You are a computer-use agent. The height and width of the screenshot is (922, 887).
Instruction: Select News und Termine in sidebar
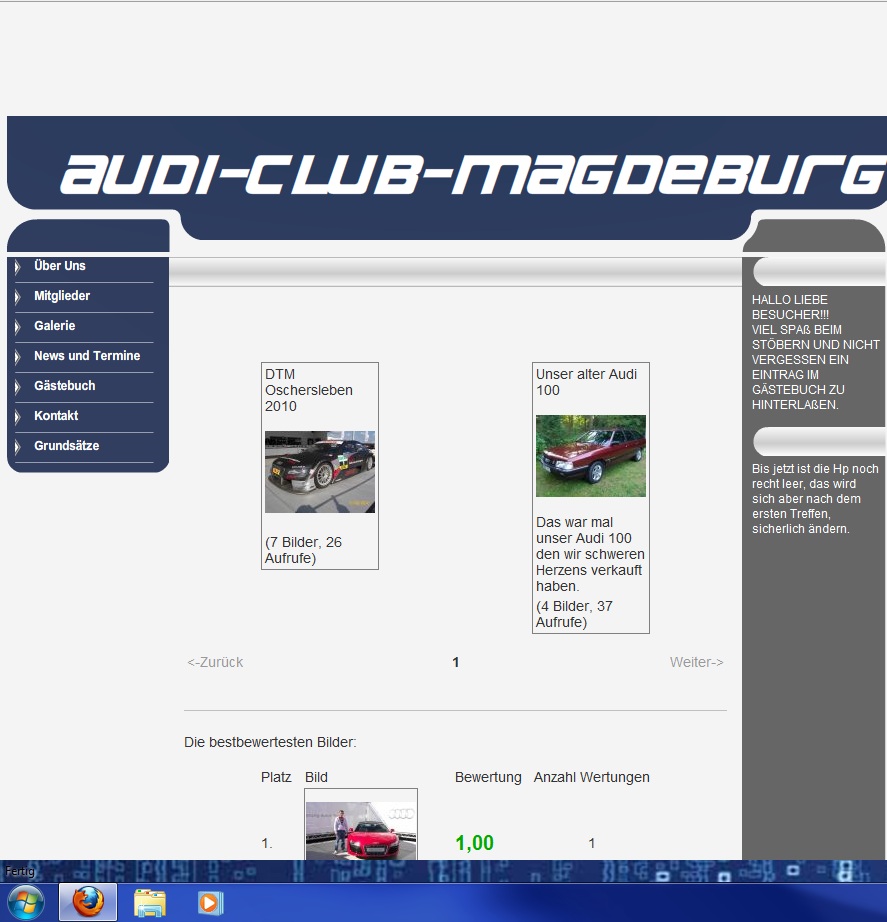click(x=87, y=356)
